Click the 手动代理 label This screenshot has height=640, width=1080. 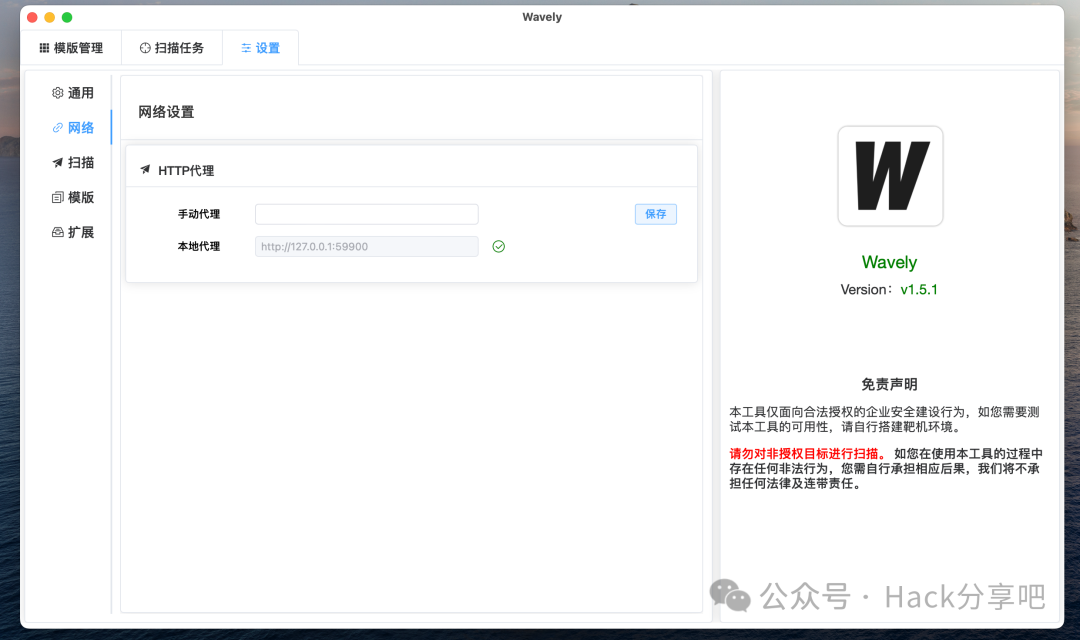(x=199, y=214)
